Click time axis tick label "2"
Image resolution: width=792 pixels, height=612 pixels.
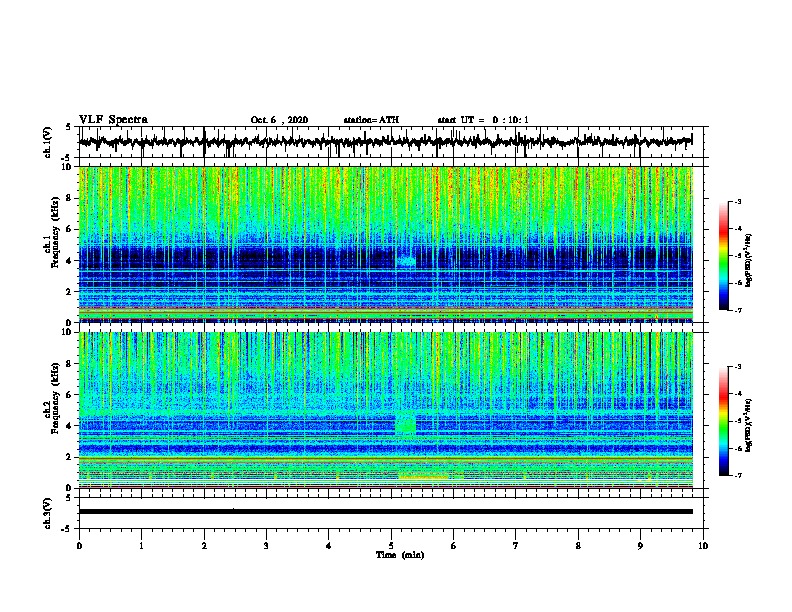[204, 546]
